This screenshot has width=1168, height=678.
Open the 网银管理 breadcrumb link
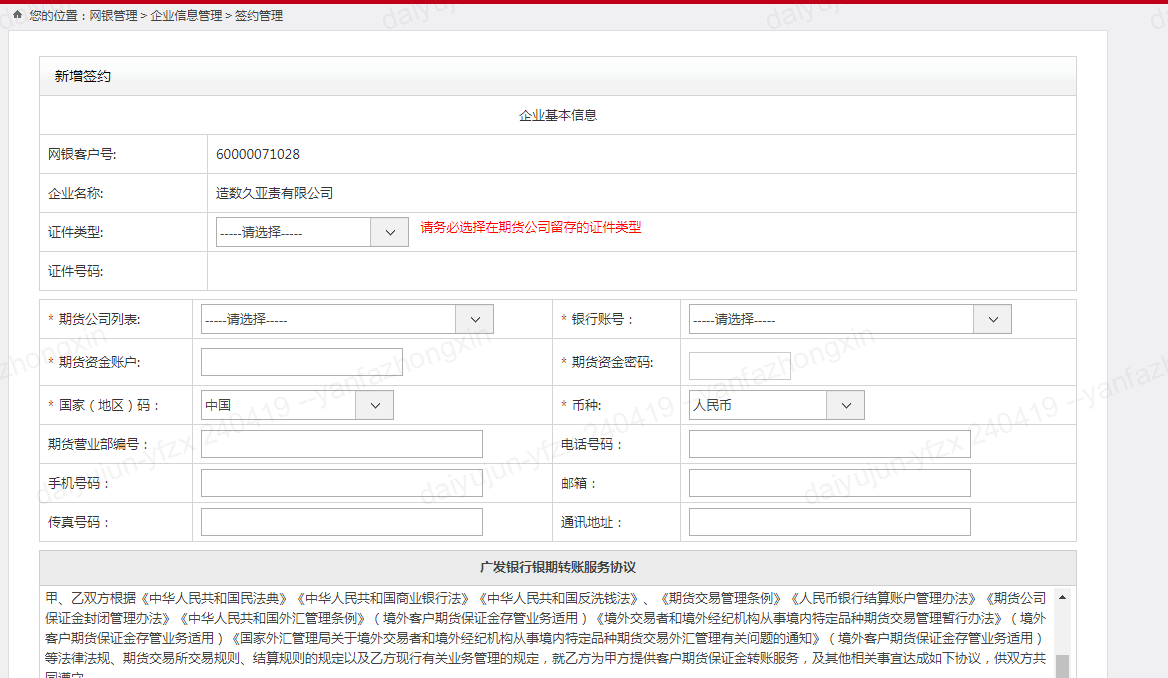click(113, 16)
